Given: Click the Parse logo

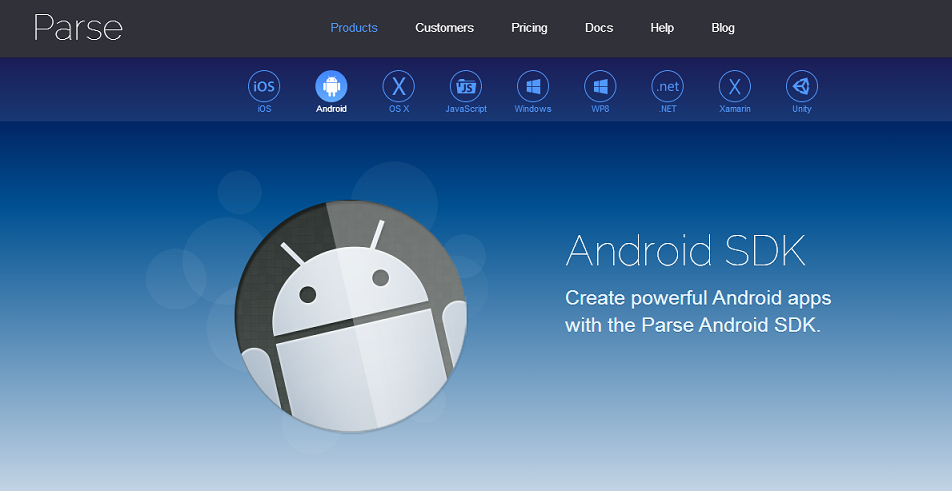Looking at the screenshot, I should [78, 28].
